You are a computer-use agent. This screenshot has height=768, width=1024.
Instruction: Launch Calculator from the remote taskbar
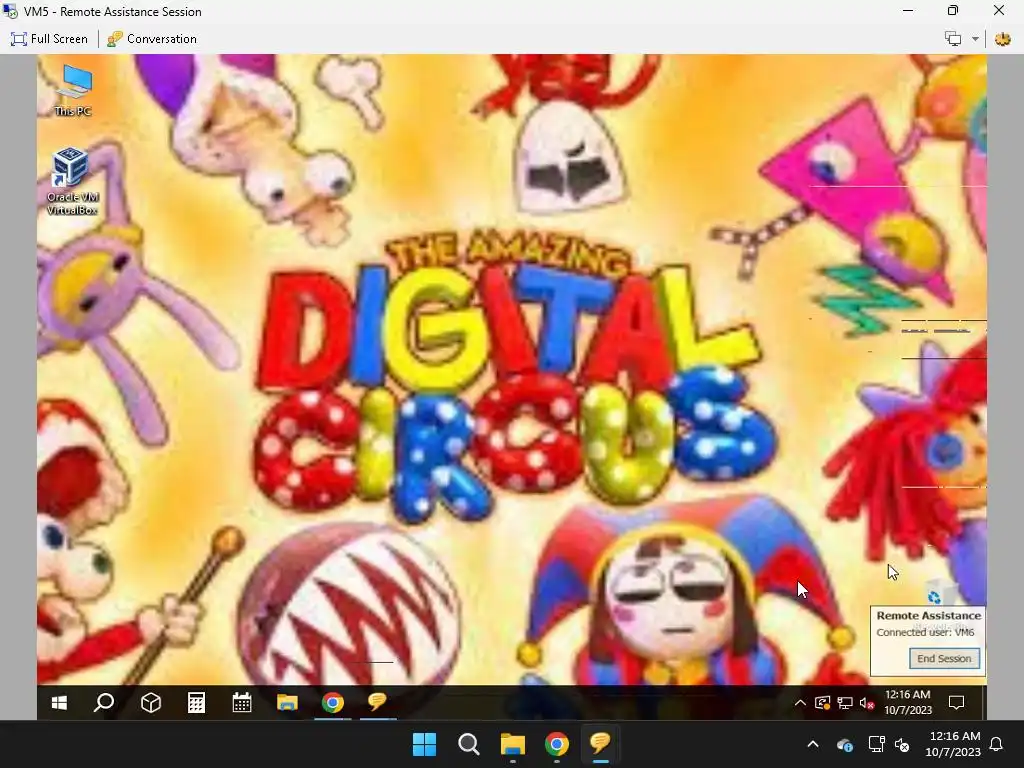(196, 703)
